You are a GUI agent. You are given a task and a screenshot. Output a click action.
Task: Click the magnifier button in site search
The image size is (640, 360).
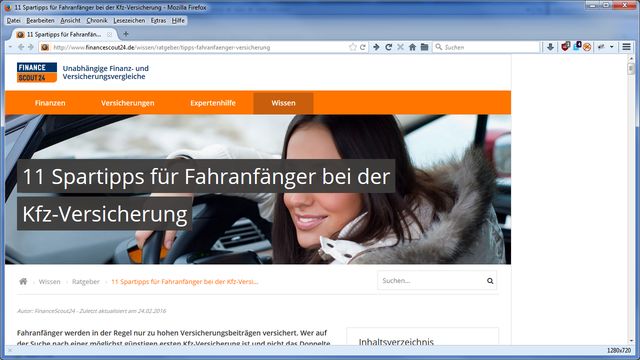click(x=490, y=281)
